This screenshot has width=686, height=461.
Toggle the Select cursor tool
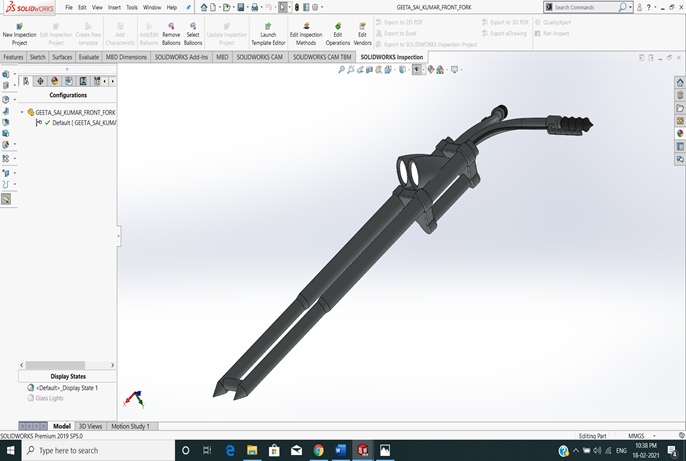283,7
